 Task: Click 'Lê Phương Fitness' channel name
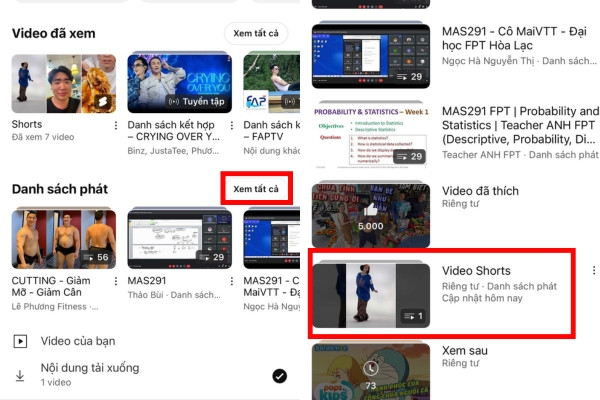[x=49, y=307]
